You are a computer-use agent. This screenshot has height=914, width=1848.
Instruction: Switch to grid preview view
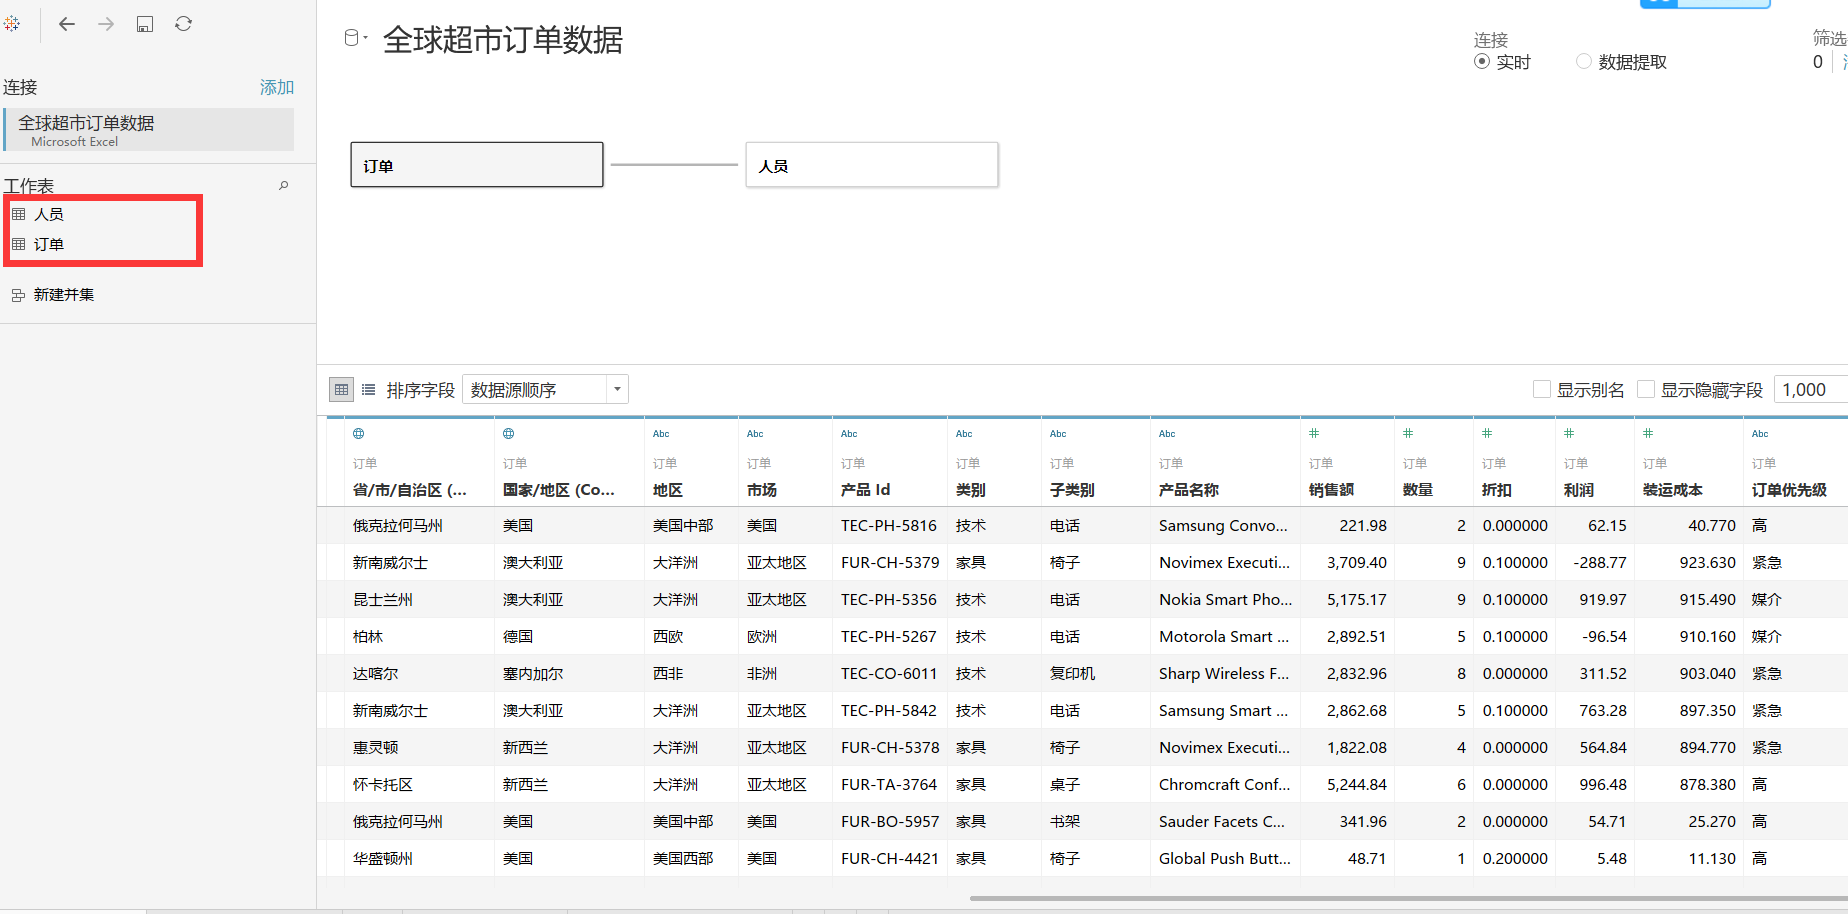341,390
